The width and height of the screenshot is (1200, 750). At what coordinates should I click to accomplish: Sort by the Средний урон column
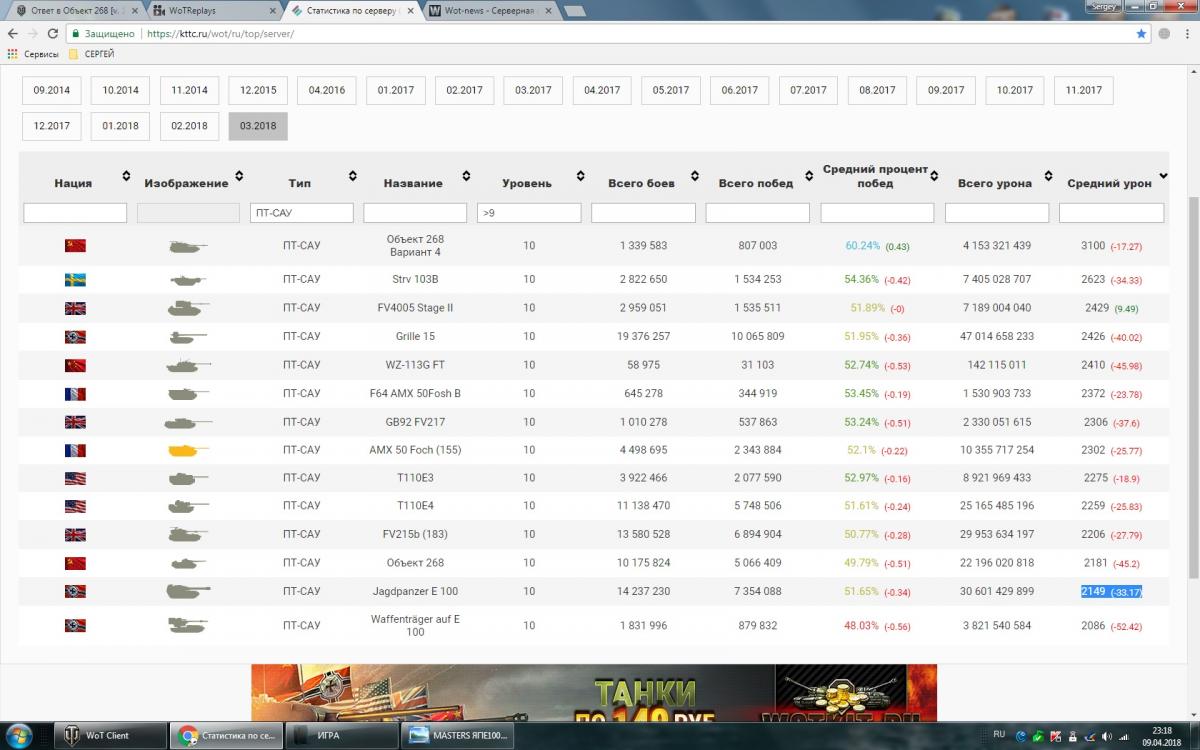(1162, 177)
